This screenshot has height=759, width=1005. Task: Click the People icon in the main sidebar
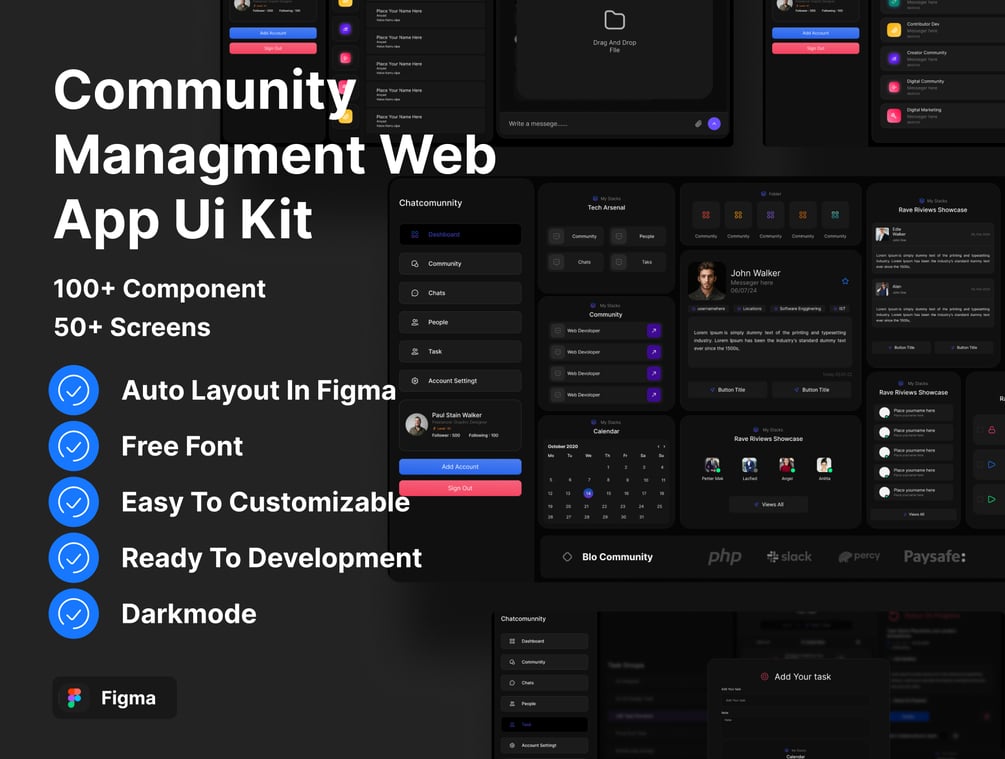(415, 322)
